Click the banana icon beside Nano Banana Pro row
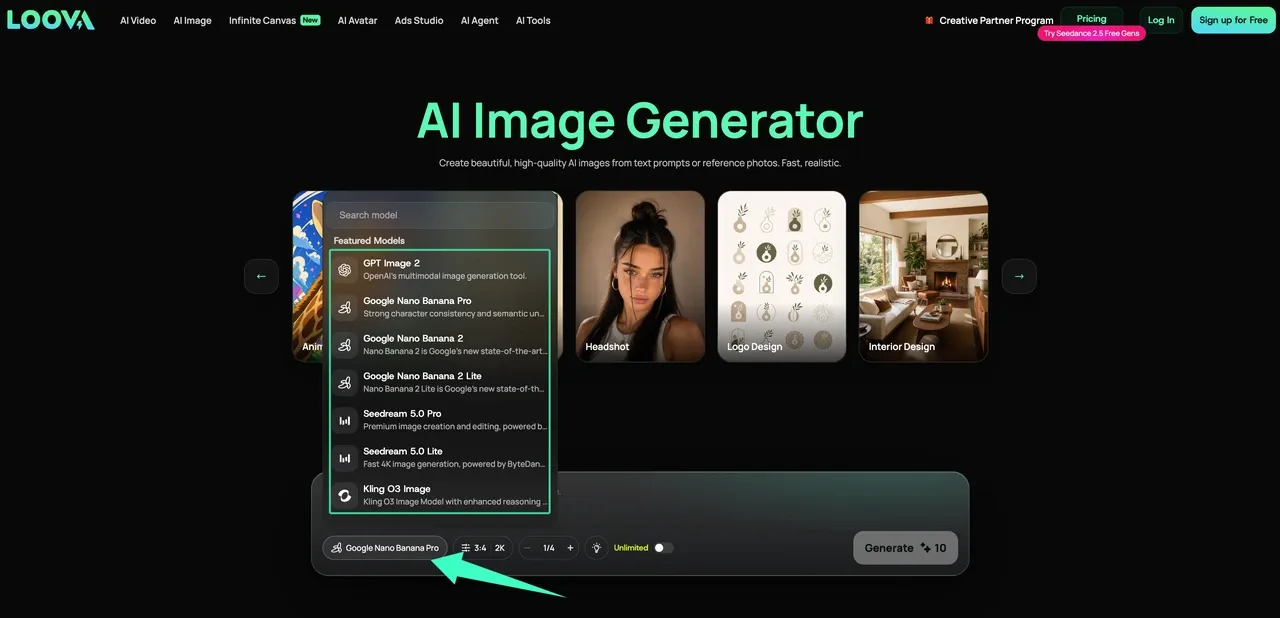Screen dimensions: 1280x618 coord(345,307)
